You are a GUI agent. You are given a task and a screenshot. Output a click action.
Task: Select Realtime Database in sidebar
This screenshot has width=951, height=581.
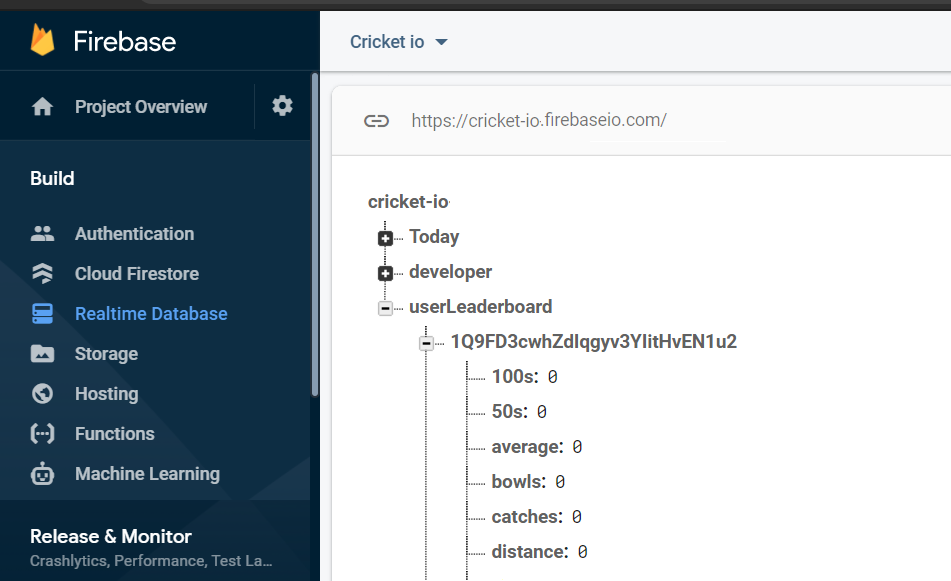point(151,314)
